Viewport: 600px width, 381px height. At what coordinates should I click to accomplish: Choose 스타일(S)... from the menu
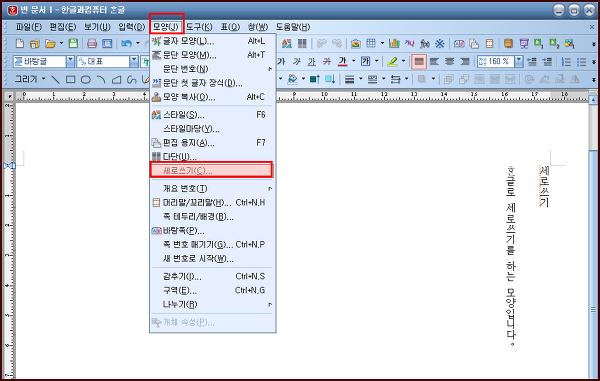212,115
